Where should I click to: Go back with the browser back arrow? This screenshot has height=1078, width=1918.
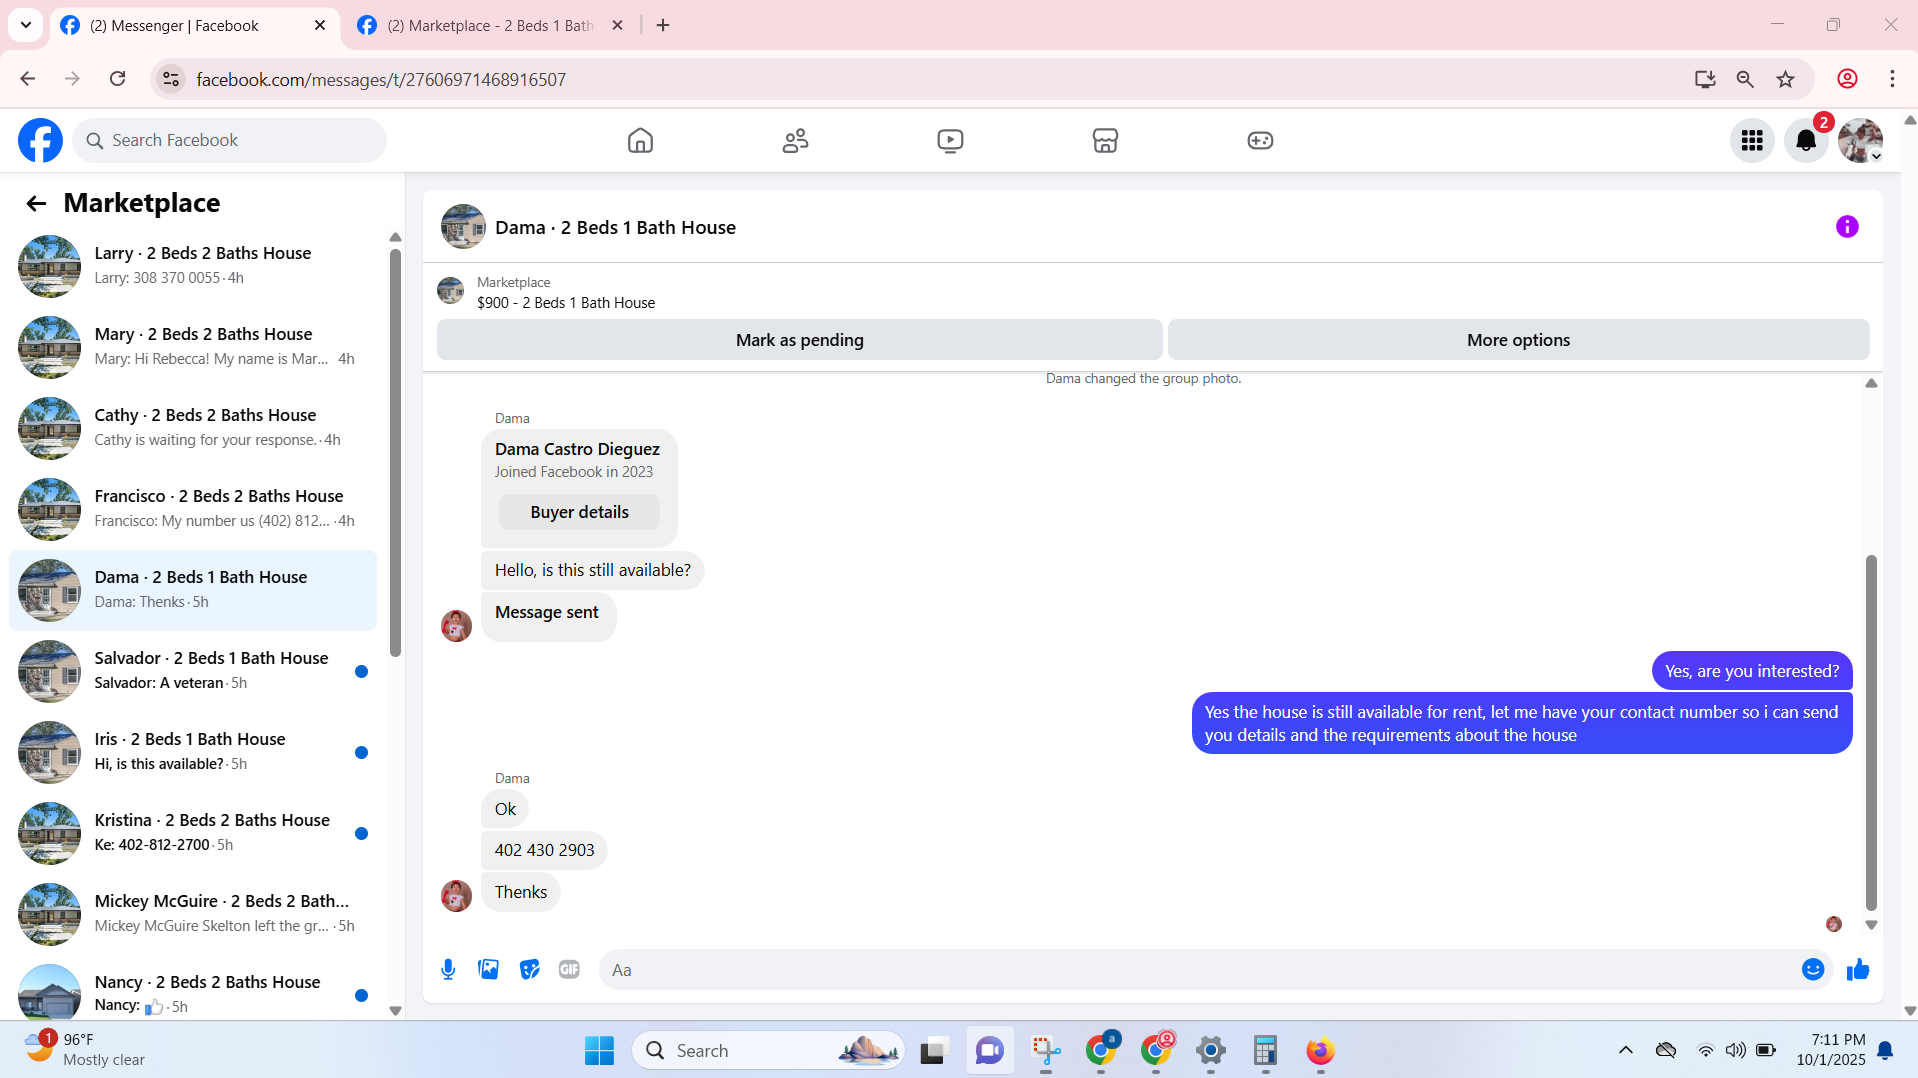coord(28,79)
